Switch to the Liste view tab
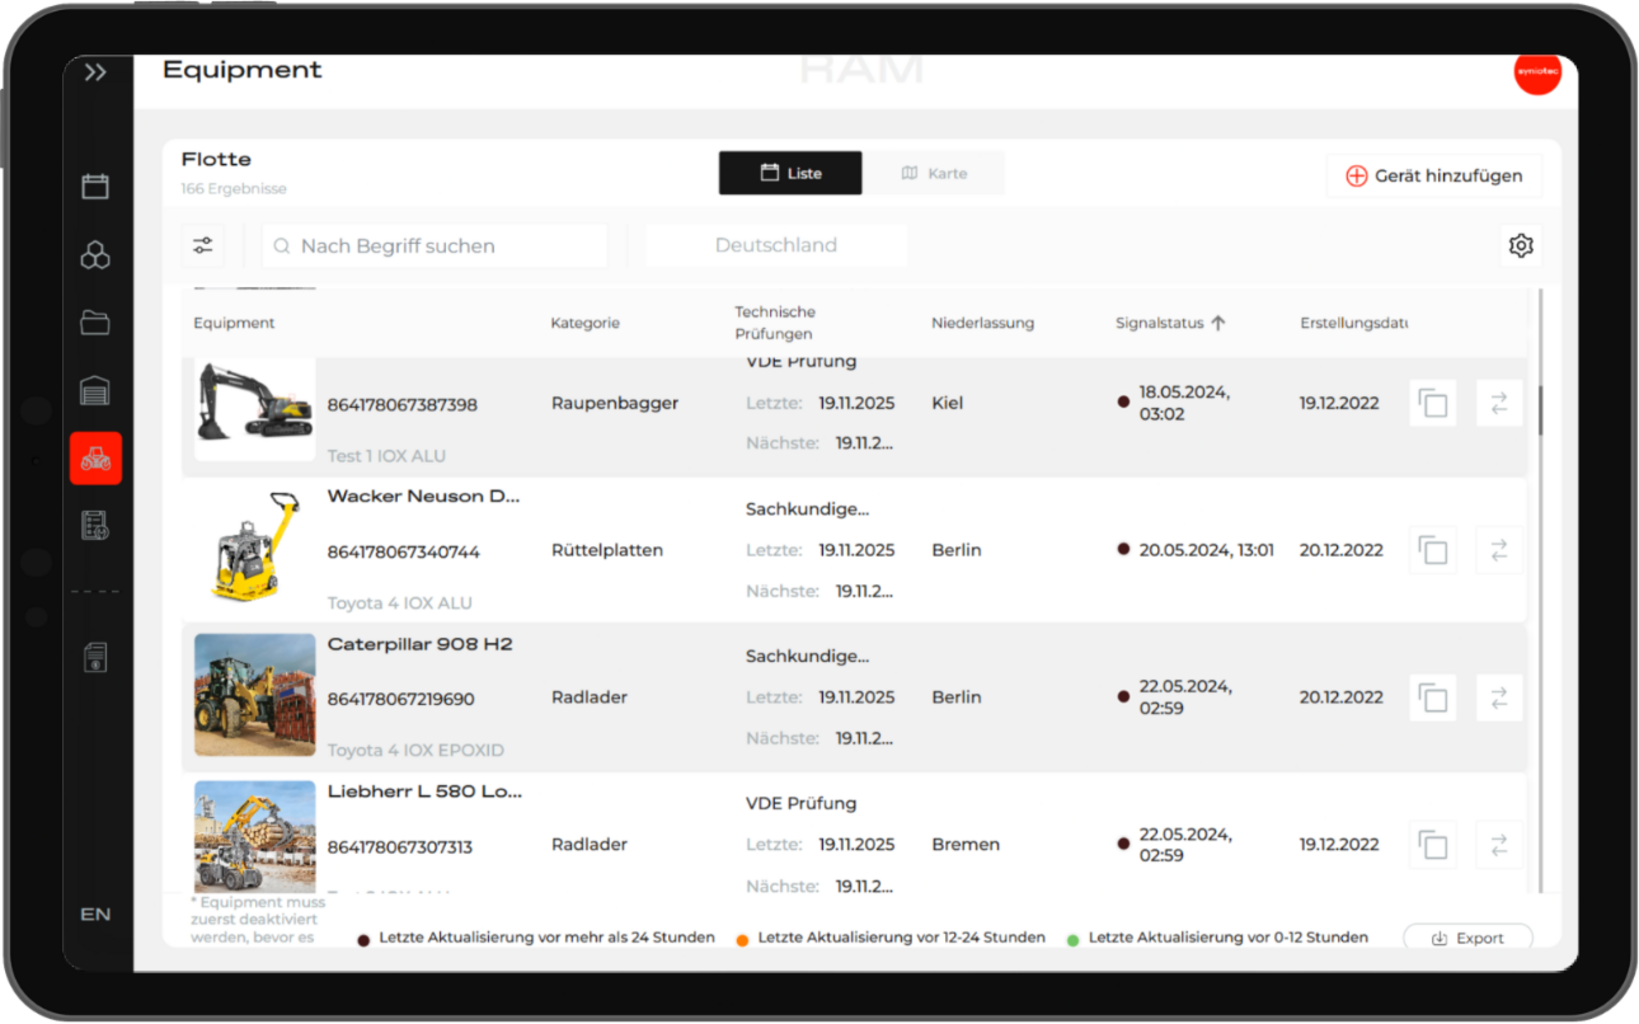Image resolution: width=1639 pixels, height=1024 pixels. (790, 173)
